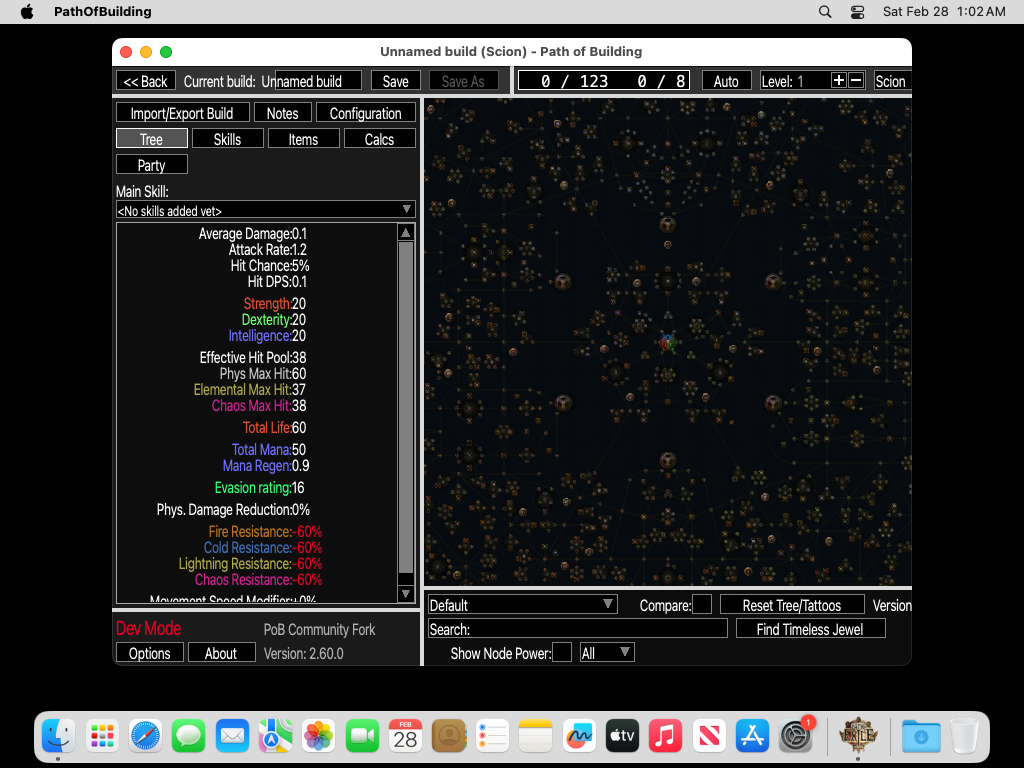Image resolution: width=1024 pixels, height=768 pixels.
Task: Click stats panel scrollbar thumb
Action: [406, 408]
